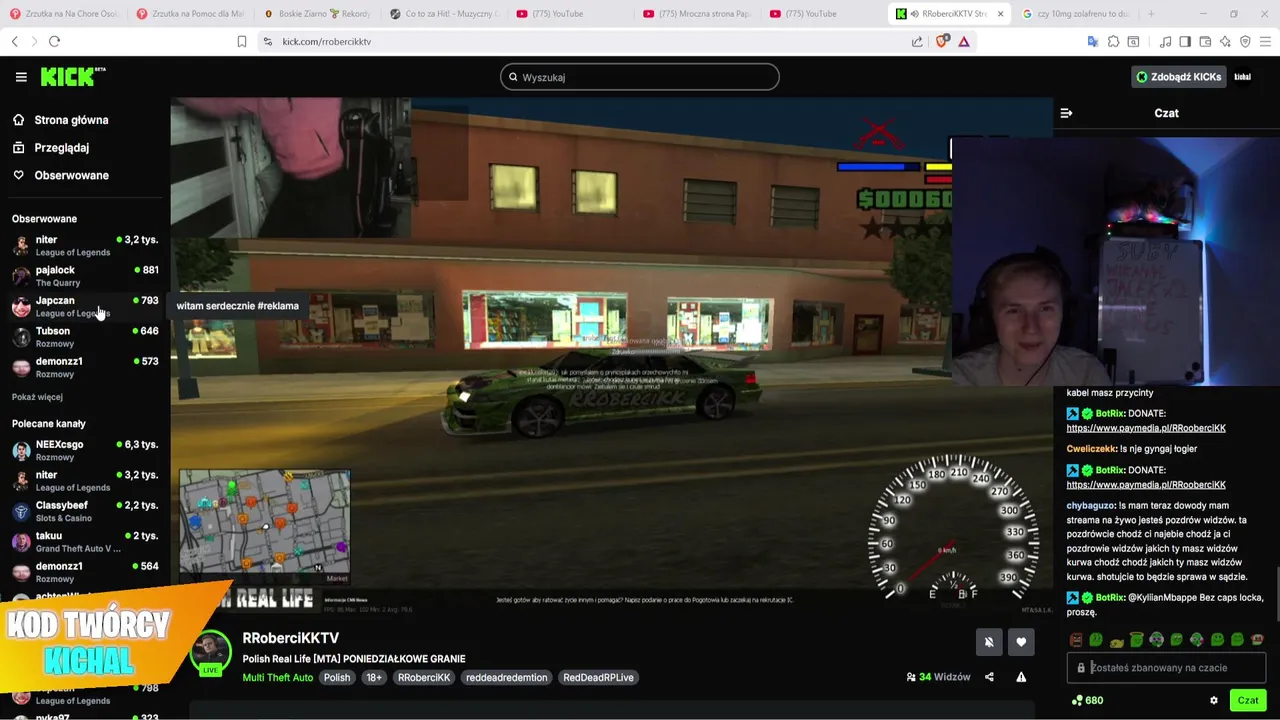This screenshot has width=1280, height=720.
Task: Click the RedDeadRPLive tag
Action: [598, 677]
